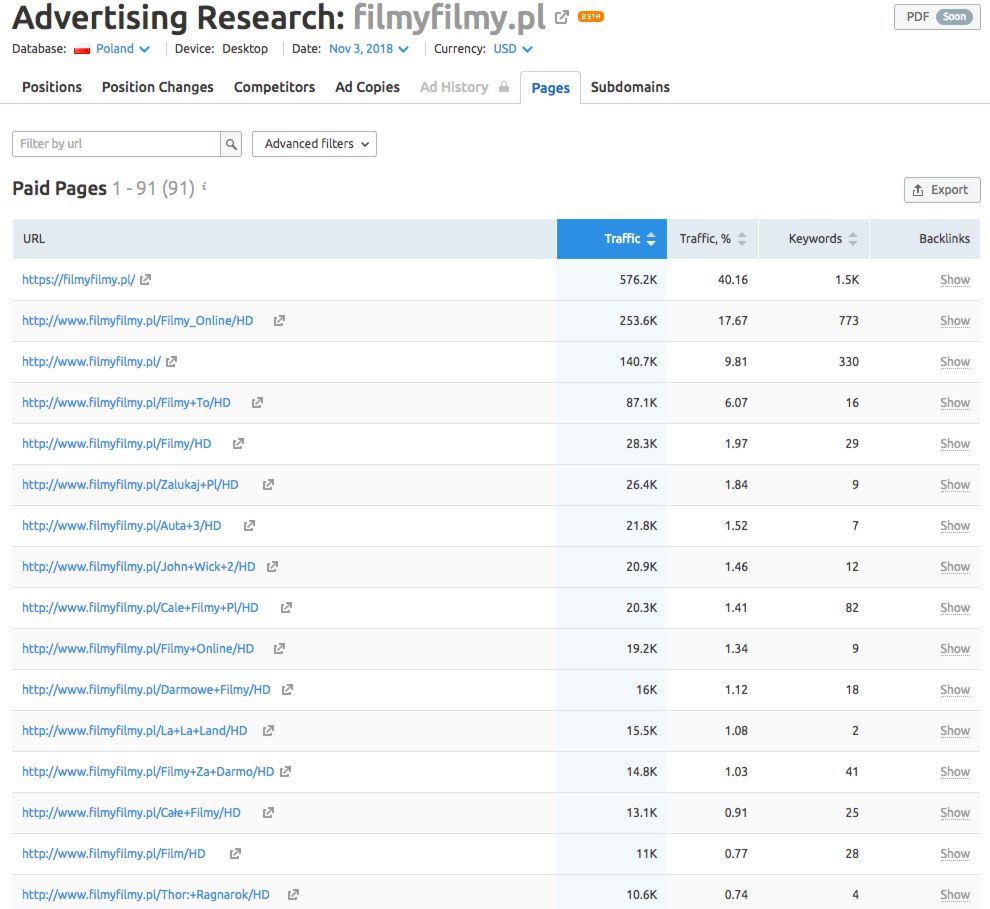Open external link icon for Filmy_Online/HD row
This screenshot has width=990, height=909.
point(279,321)
